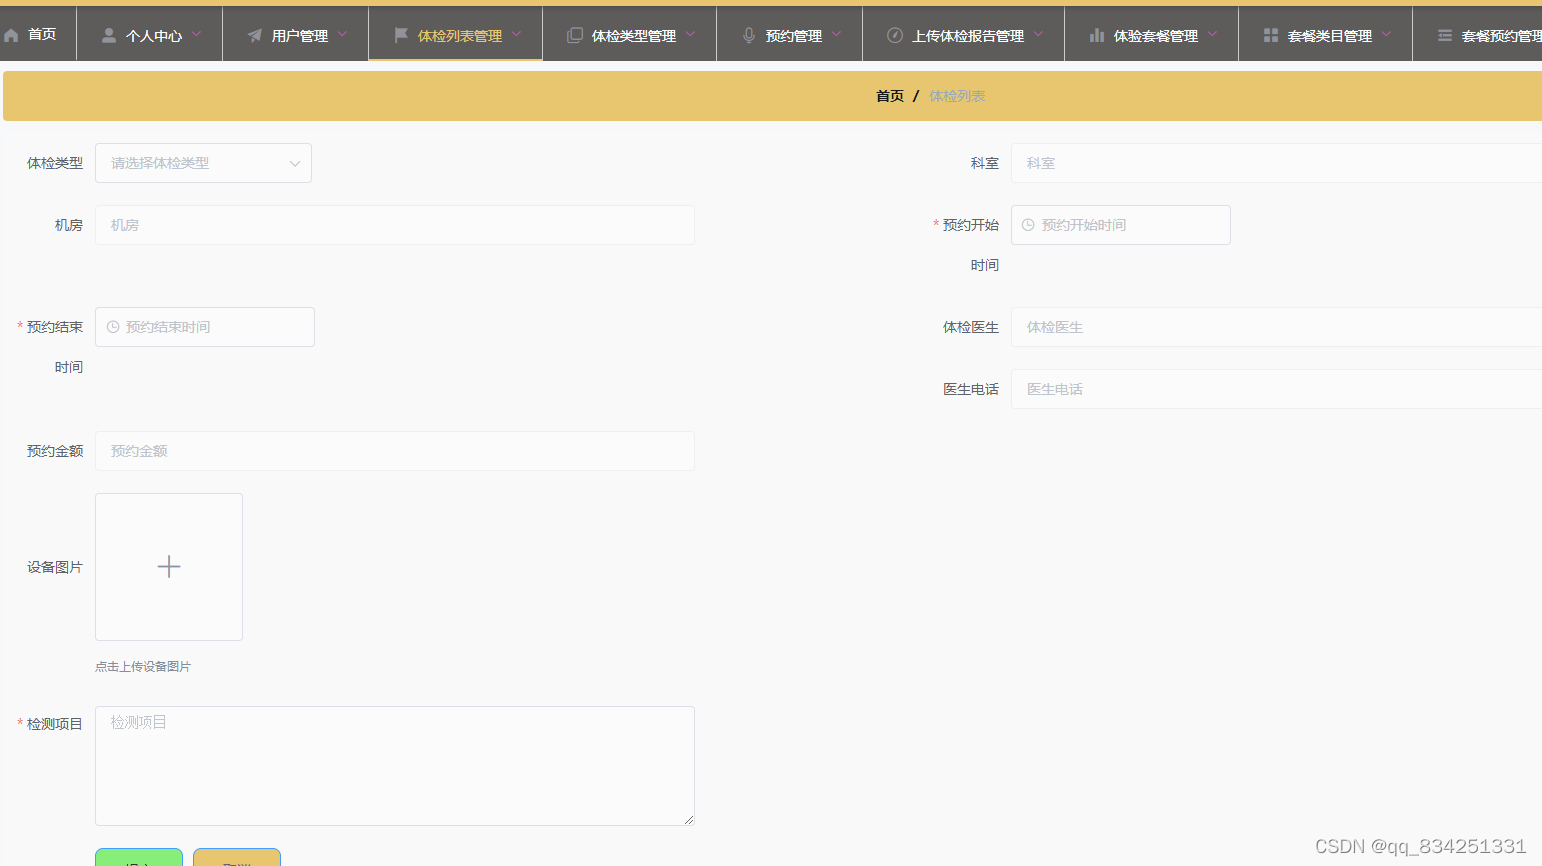Click the 预约金额 field label
The width and height of the screenshot is (1542, 866).
(x=55, y=451)
